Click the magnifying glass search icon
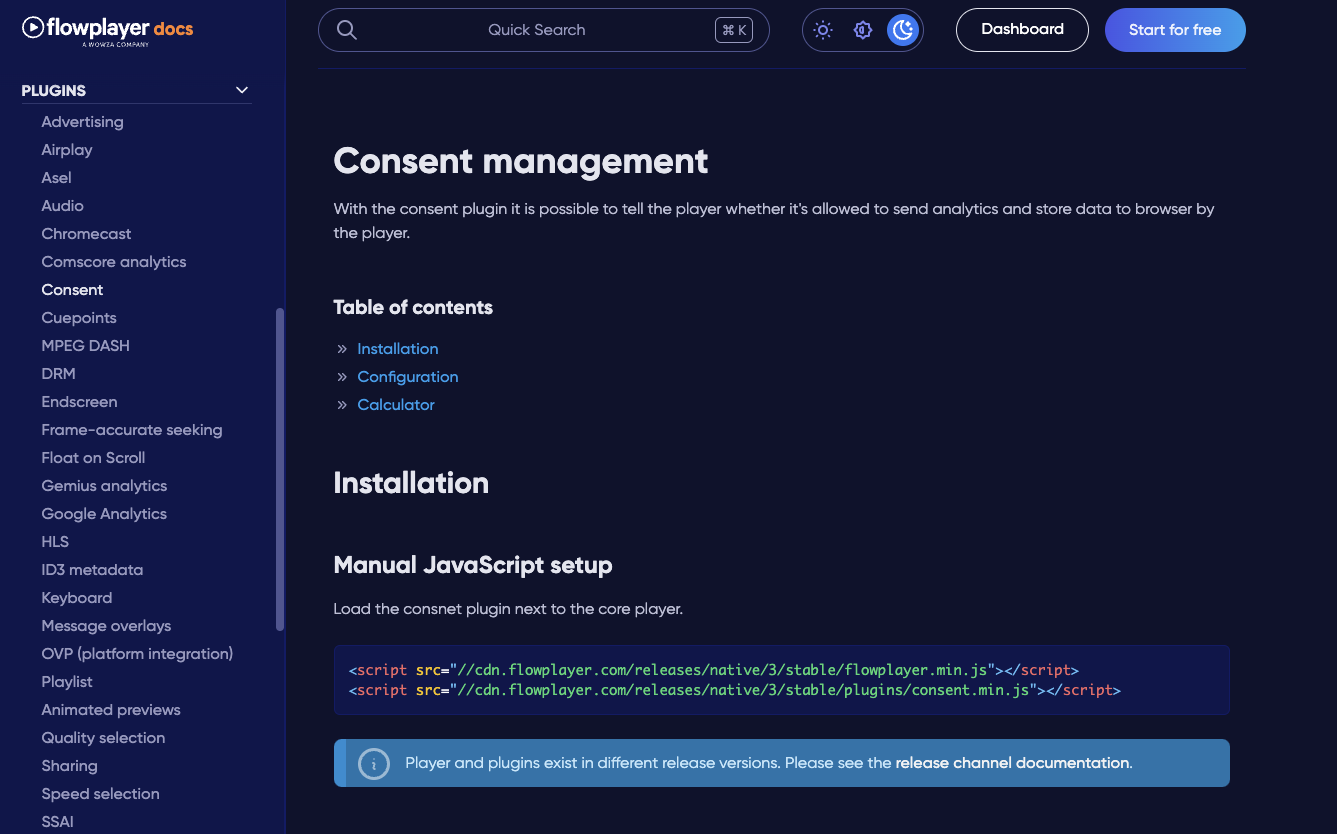 [347, 30]
